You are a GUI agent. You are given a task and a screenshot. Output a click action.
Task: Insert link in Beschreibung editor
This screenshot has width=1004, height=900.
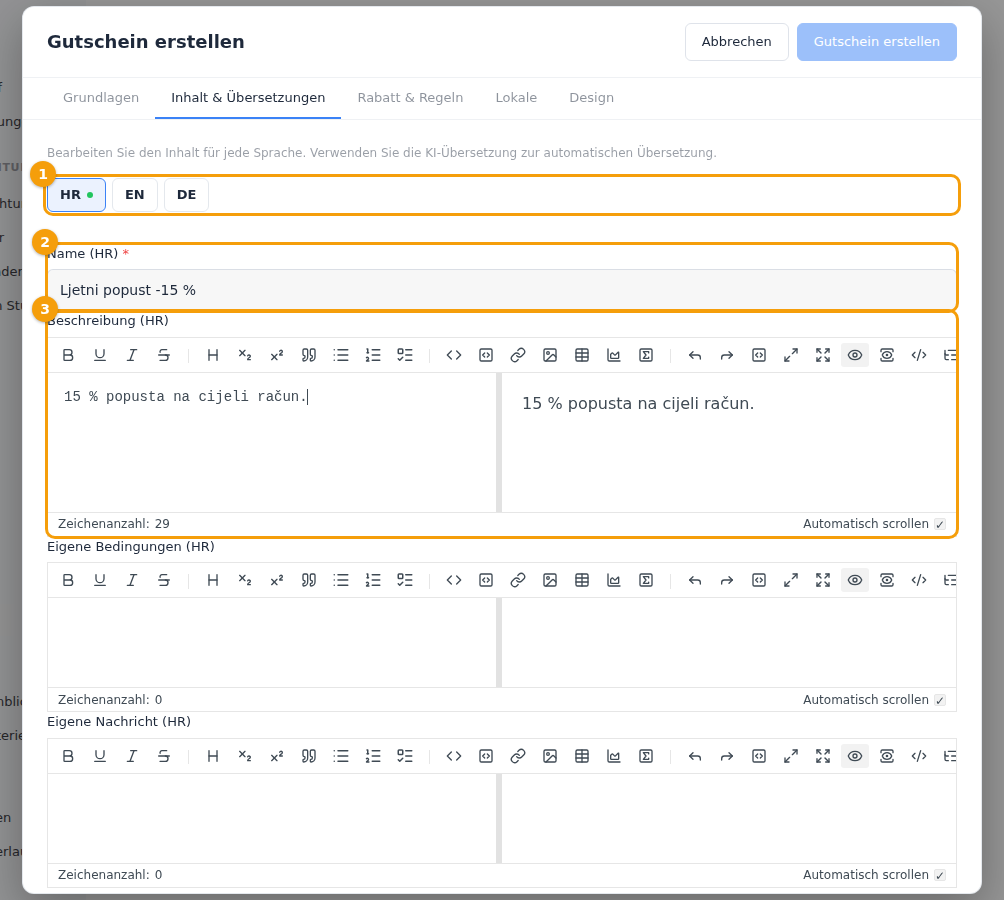pos(518,355)
